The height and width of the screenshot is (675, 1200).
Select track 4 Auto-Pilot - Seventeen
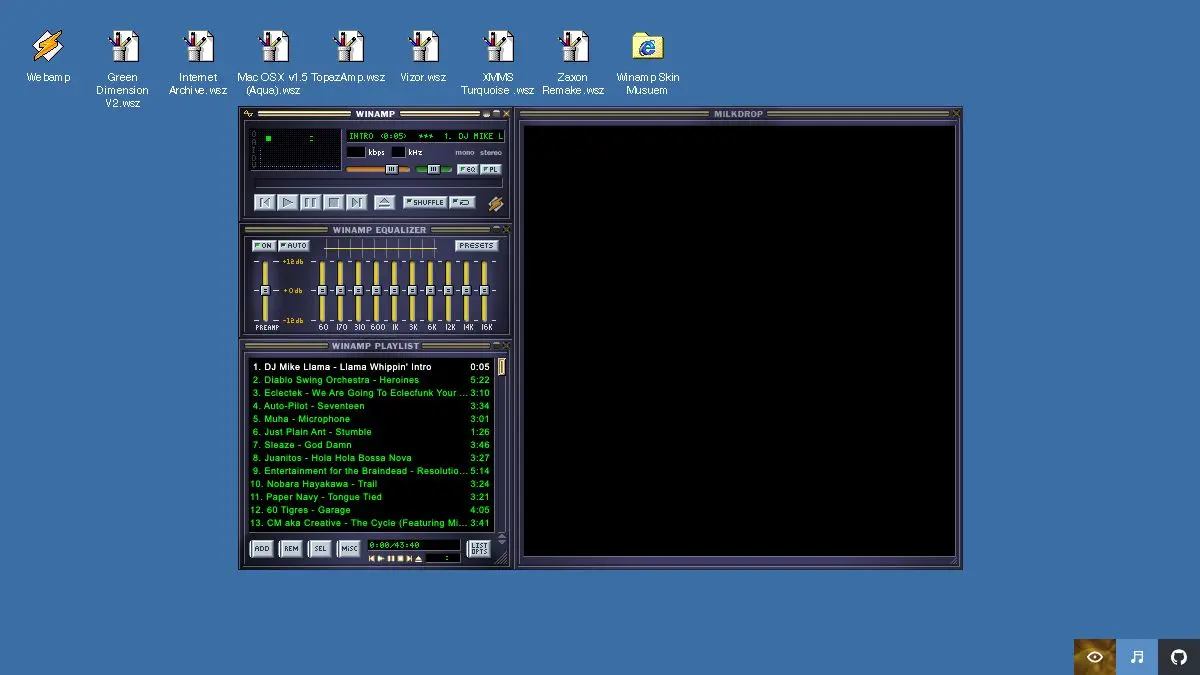371,406
